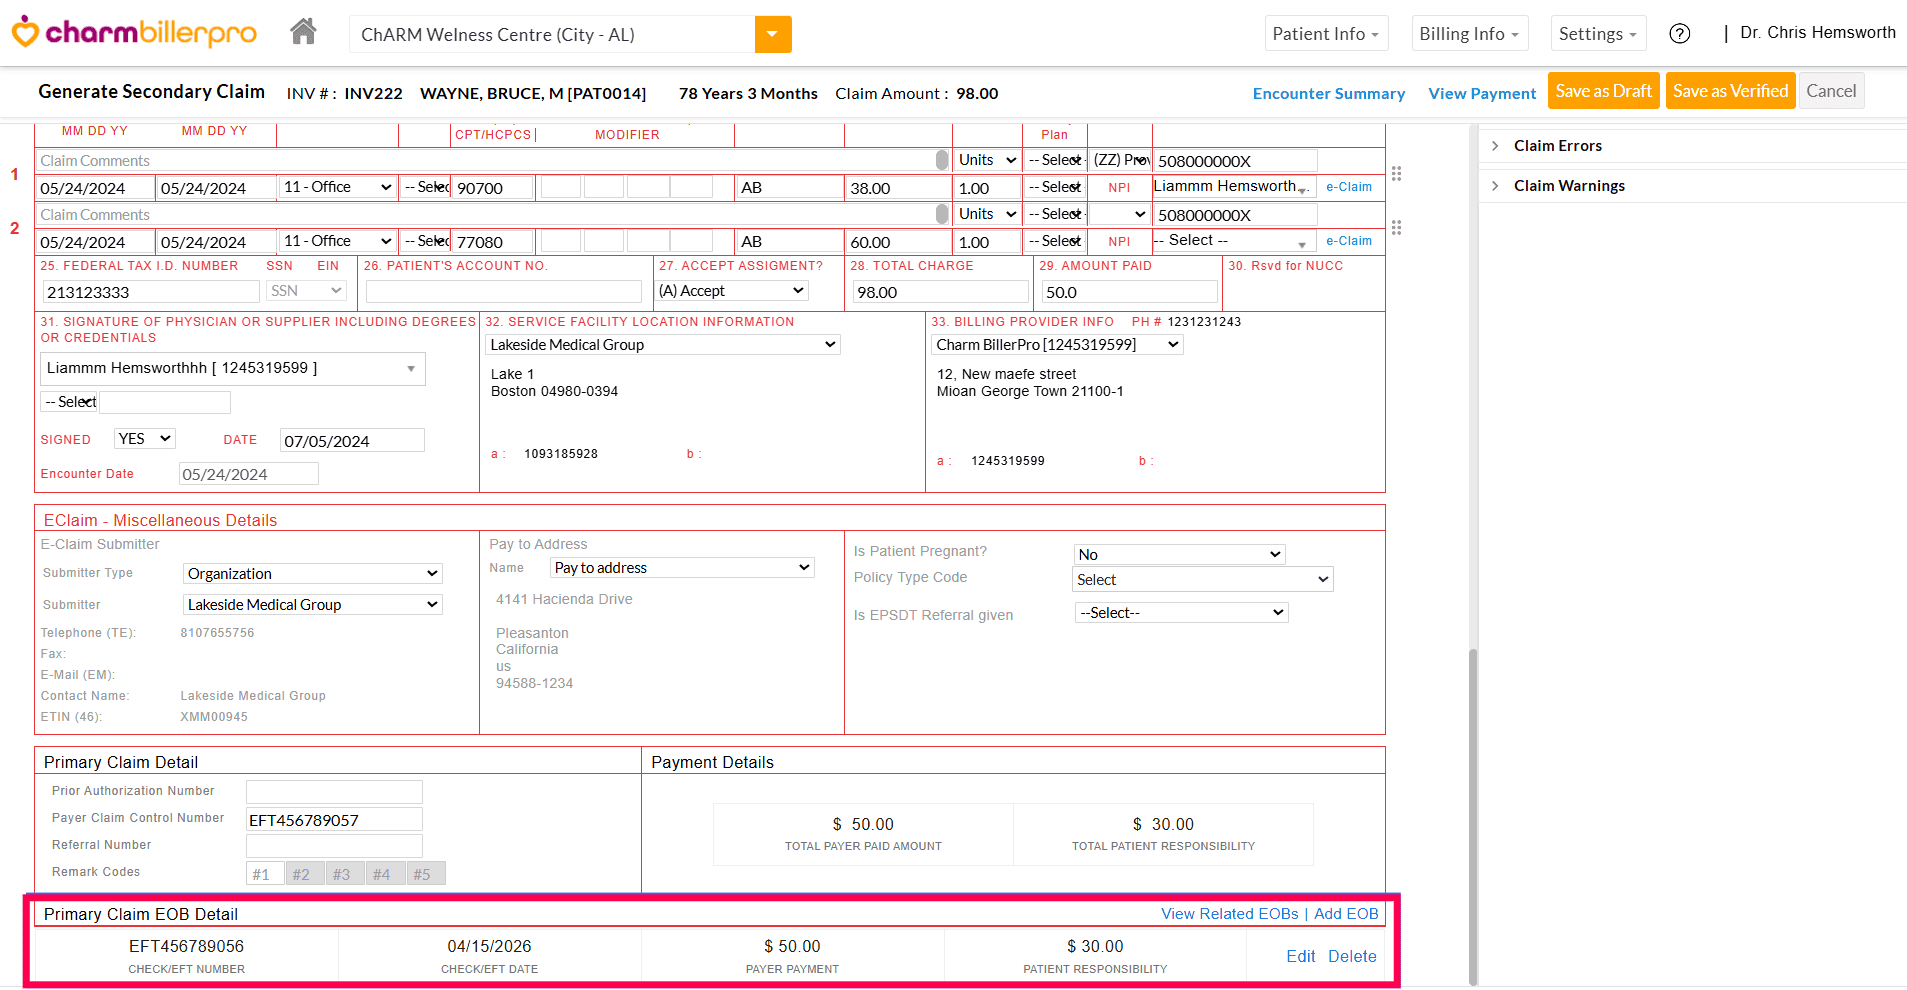Open Signed YES dropdown
The image size is (1907, 990).
click(x=145, y=439)
